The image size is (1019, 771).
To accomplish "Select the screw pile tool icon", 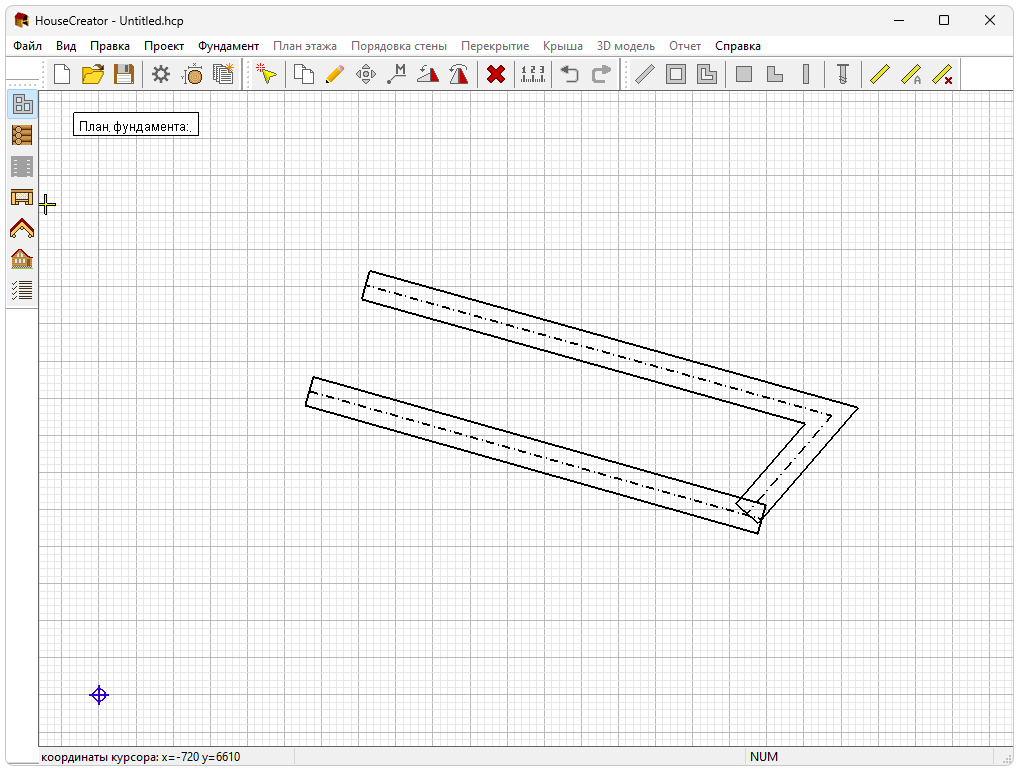I will [x=843, y=74].
